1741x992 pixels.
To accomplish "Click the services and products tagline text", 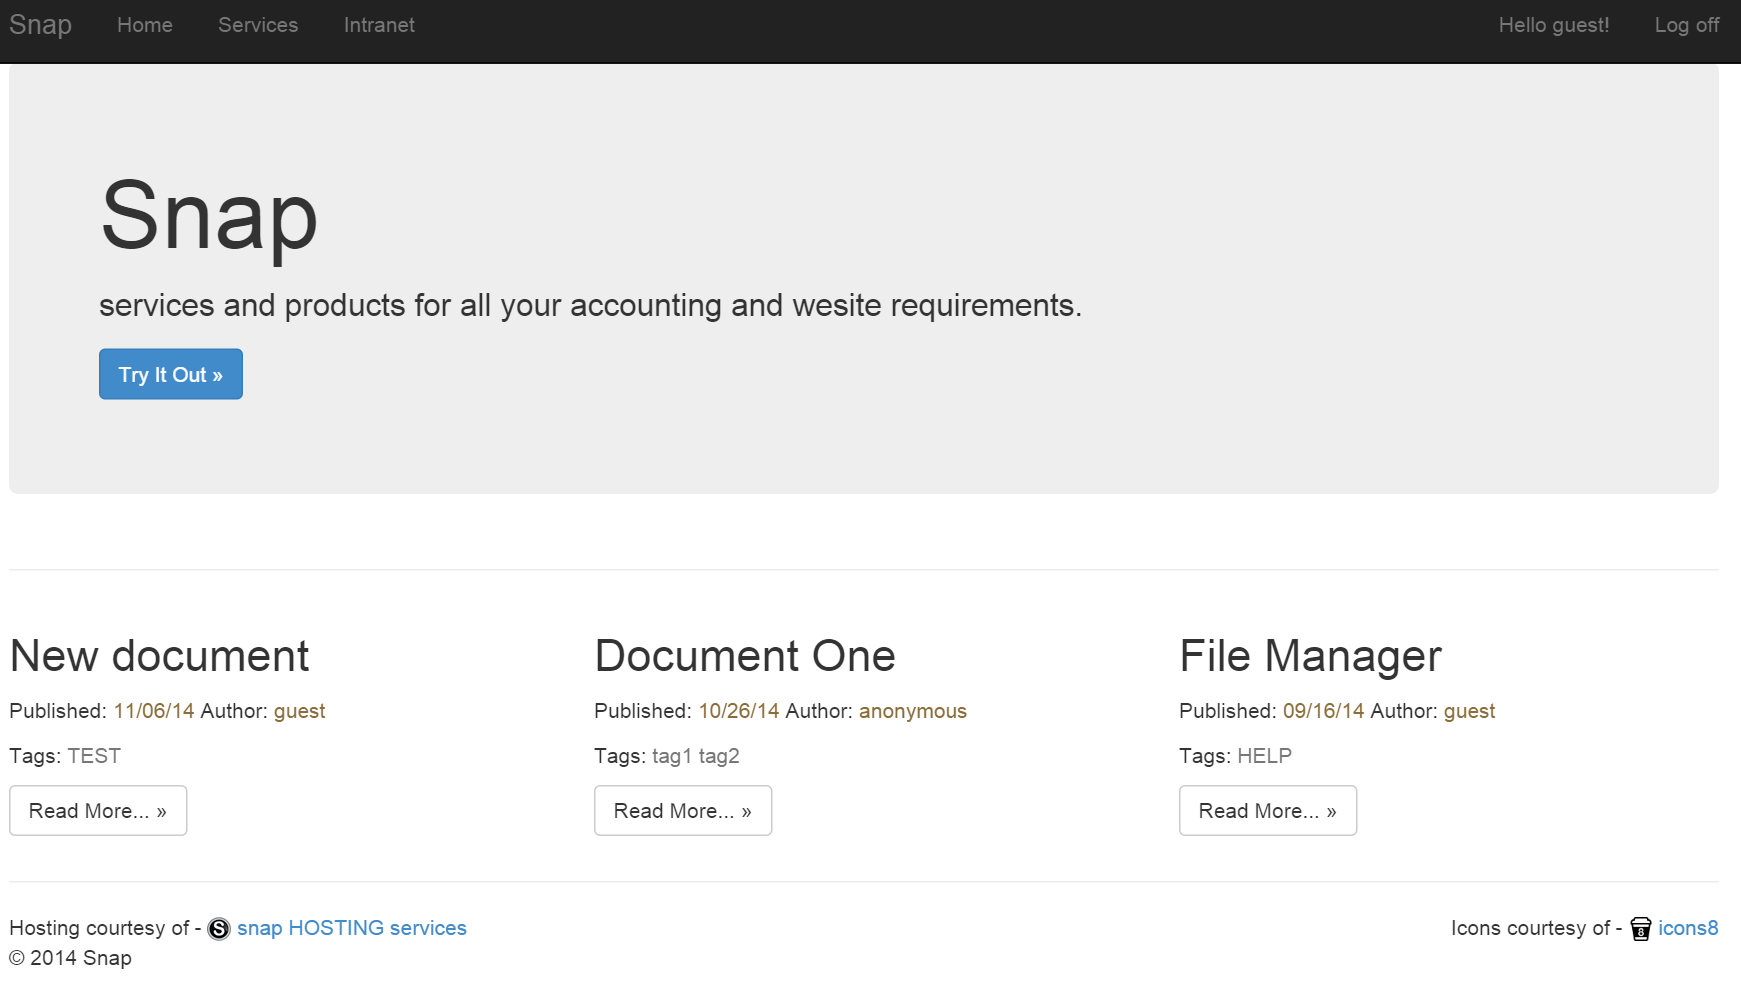I will point(590,305).
